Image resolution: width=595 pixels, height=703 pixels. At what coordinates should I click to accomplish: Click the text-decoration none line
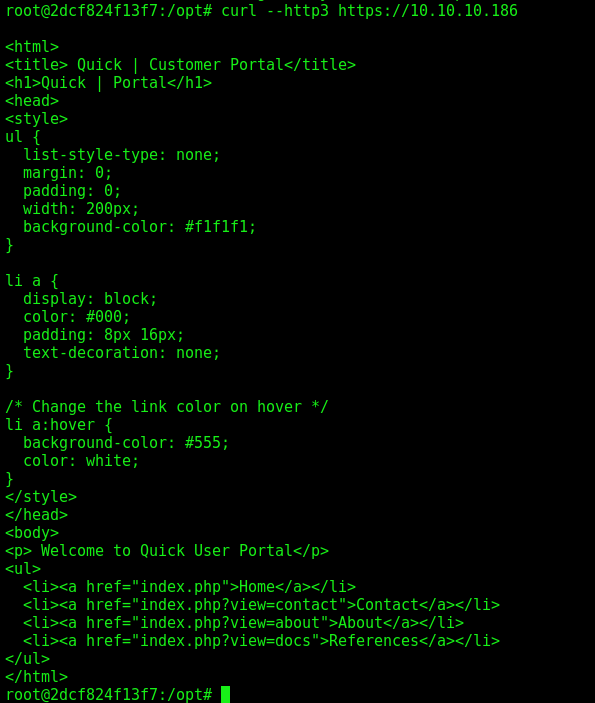(122, 352)
